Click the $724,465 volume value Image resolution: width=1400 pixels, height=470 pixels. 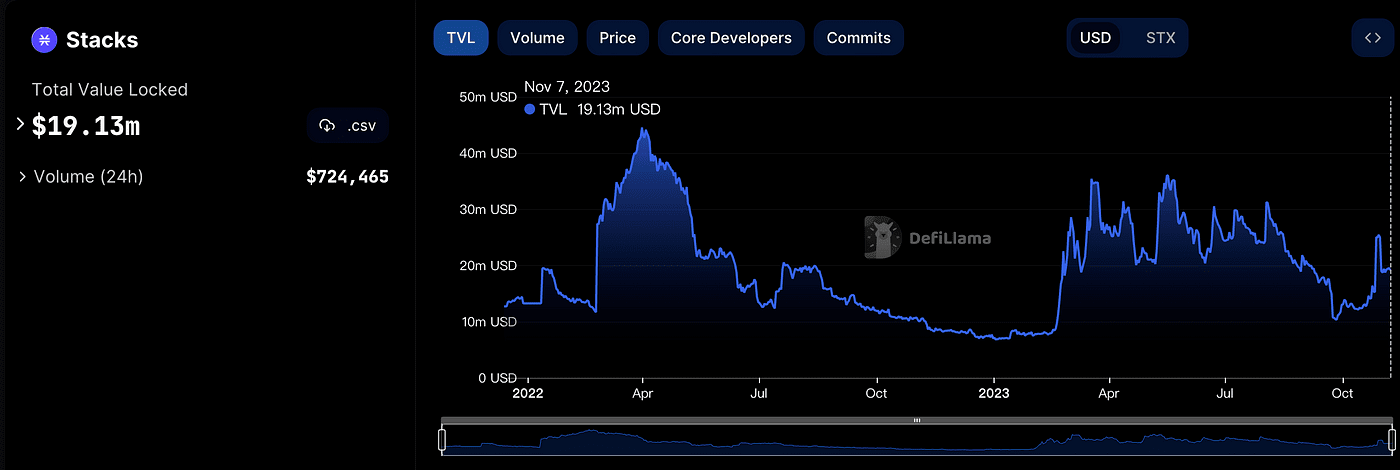347,177
